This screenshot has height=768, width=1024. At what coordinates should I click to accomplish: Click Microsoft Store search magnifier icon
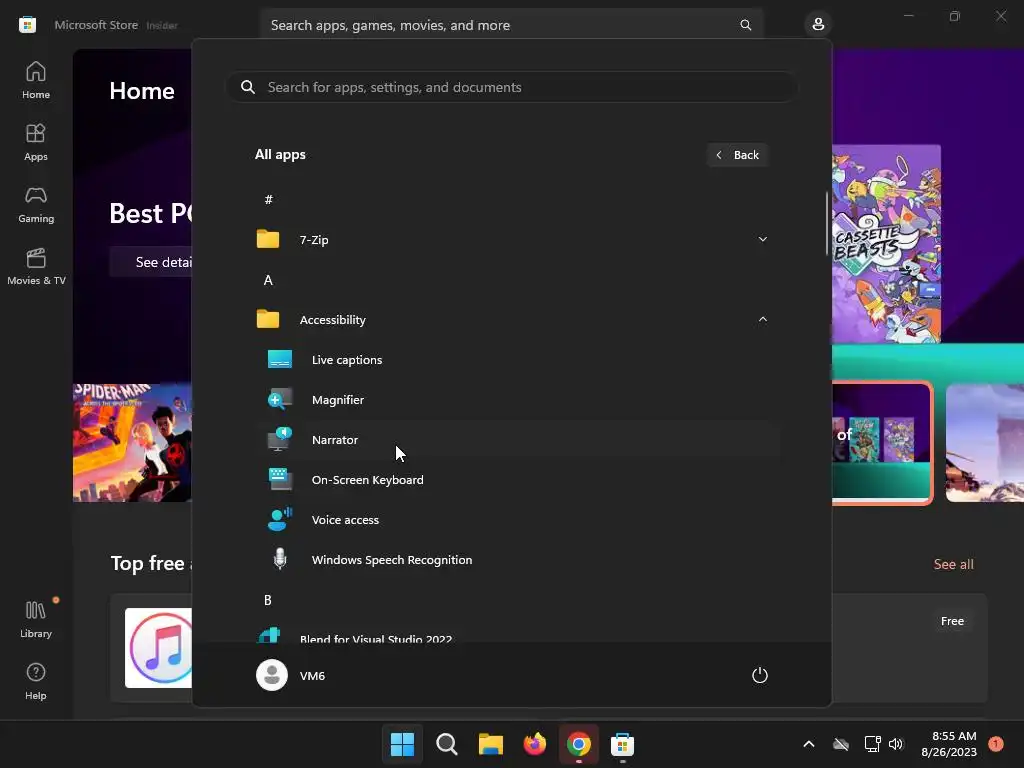click(746, 25)
